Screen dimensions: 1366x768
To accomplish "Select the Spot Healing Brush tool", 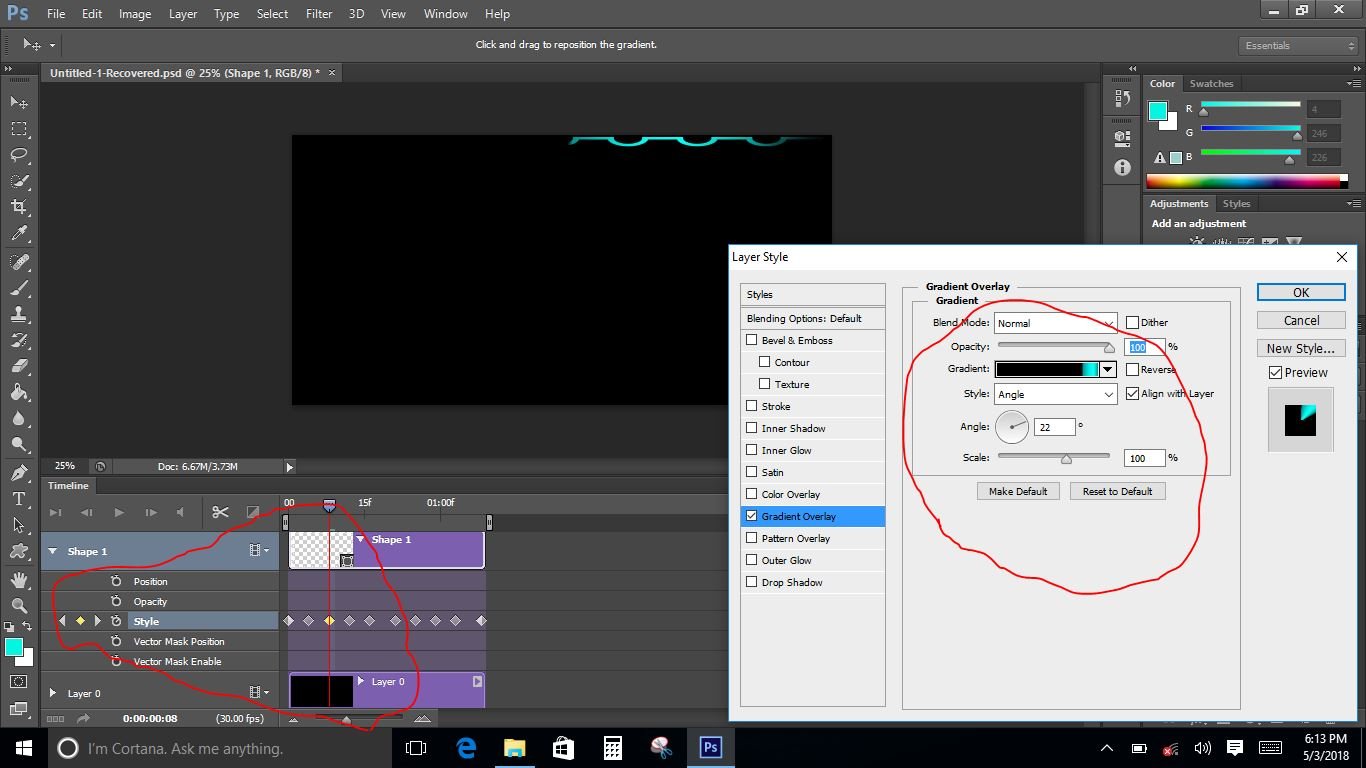I will pos(19,262).
